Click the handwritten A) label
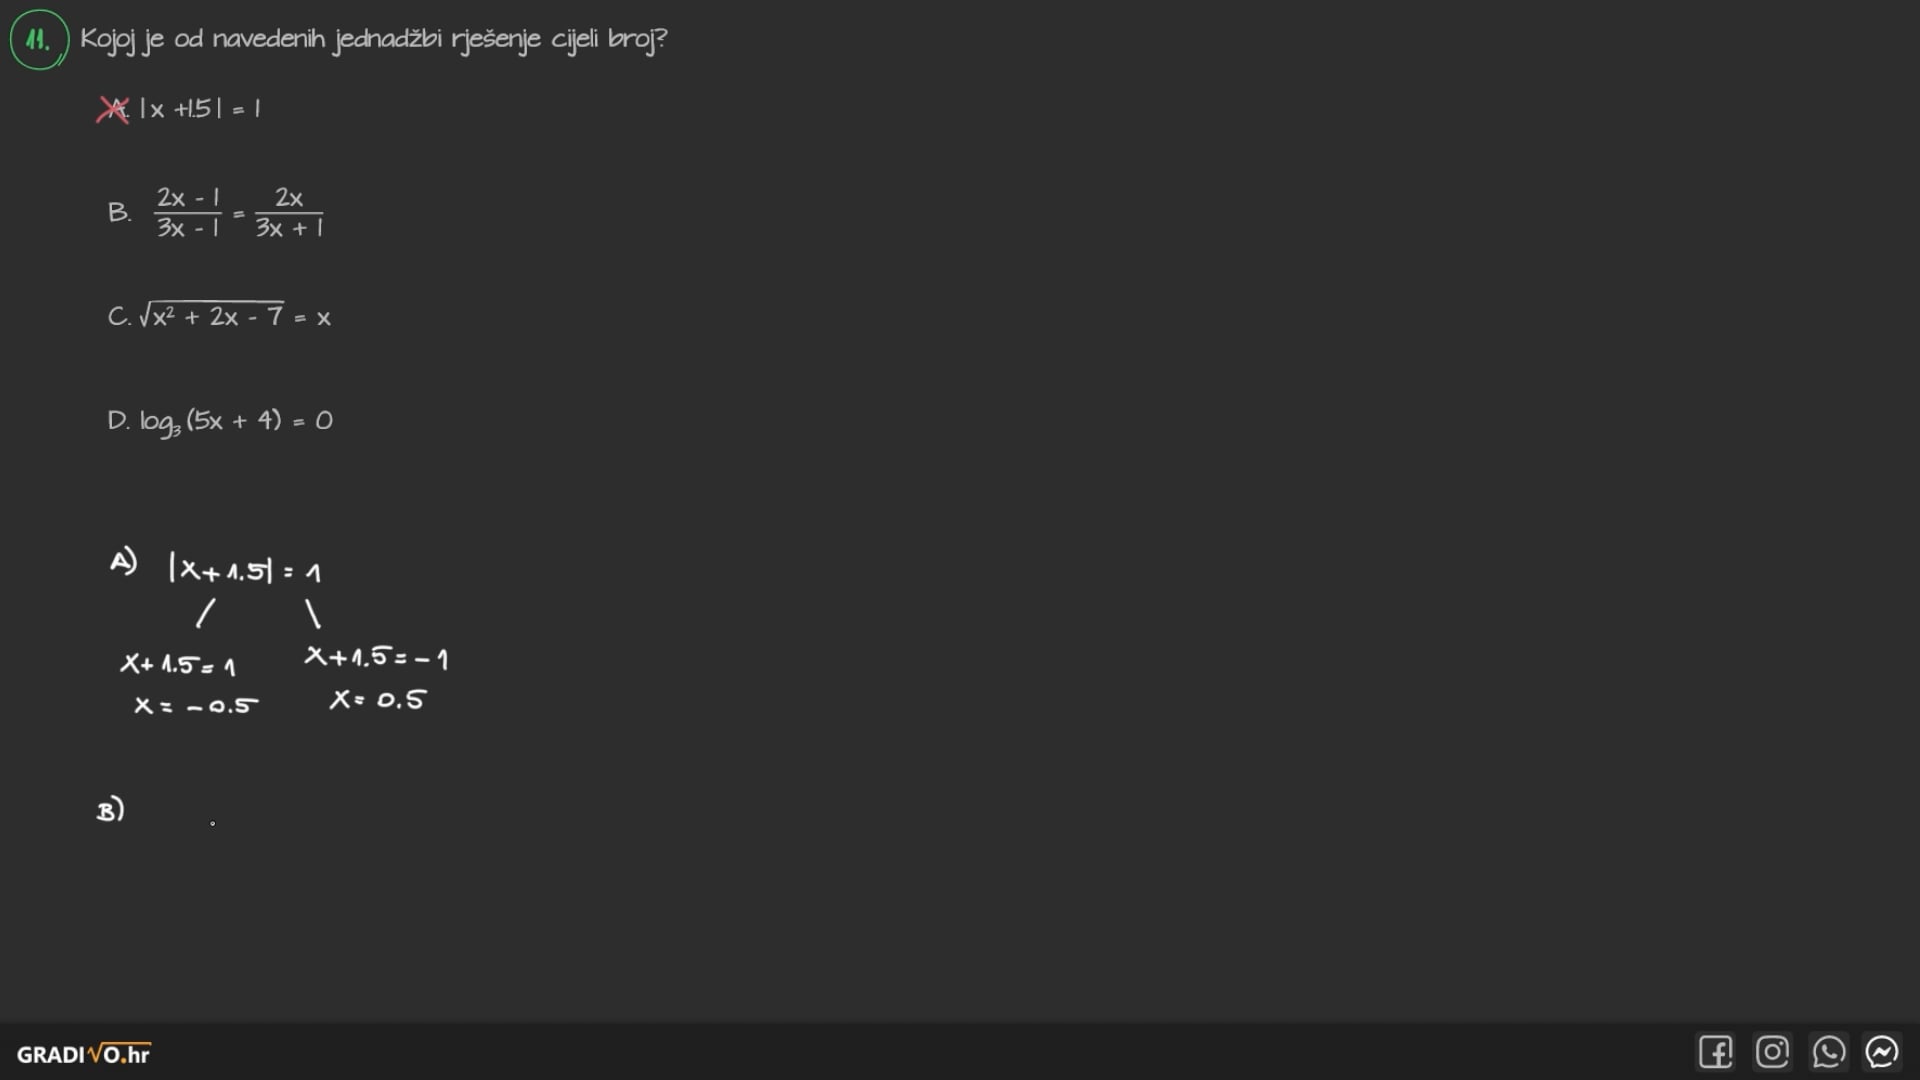The image size is (1920, 1080). click(x=123, y=561)
